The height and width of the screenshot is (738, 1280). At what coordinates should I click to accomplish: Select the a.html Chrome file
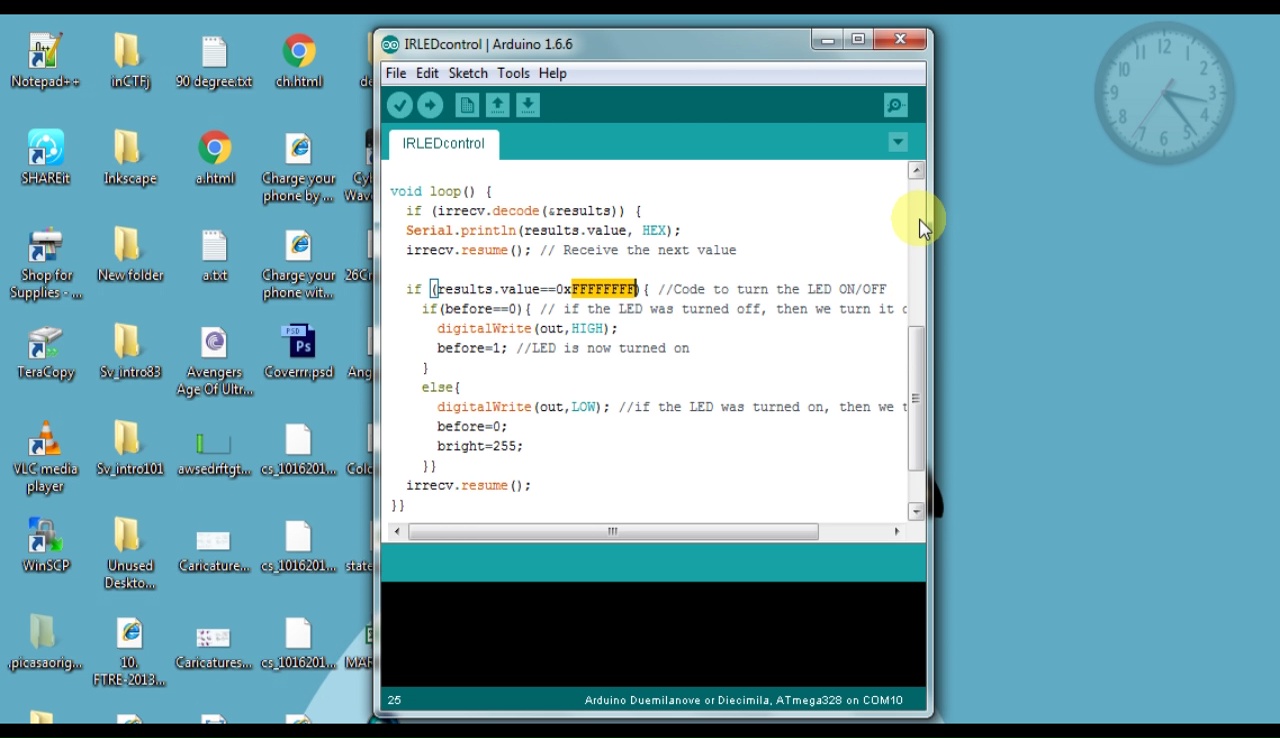pos(214,158)
